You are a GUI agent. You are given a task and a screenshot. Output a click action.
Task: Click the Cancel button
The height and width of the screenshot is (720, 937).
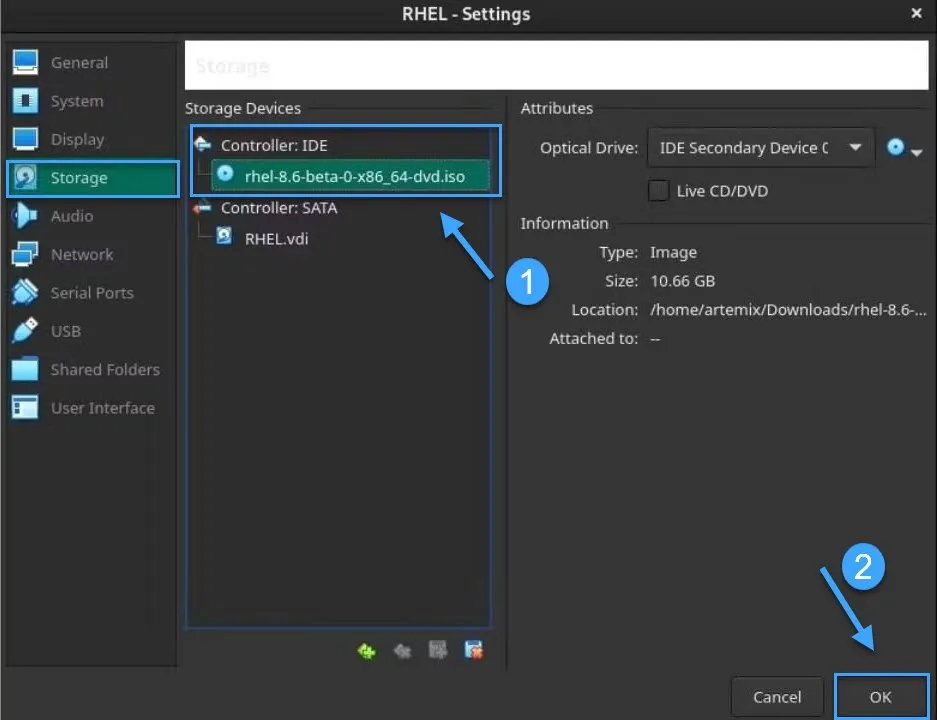tap(777, 696)
